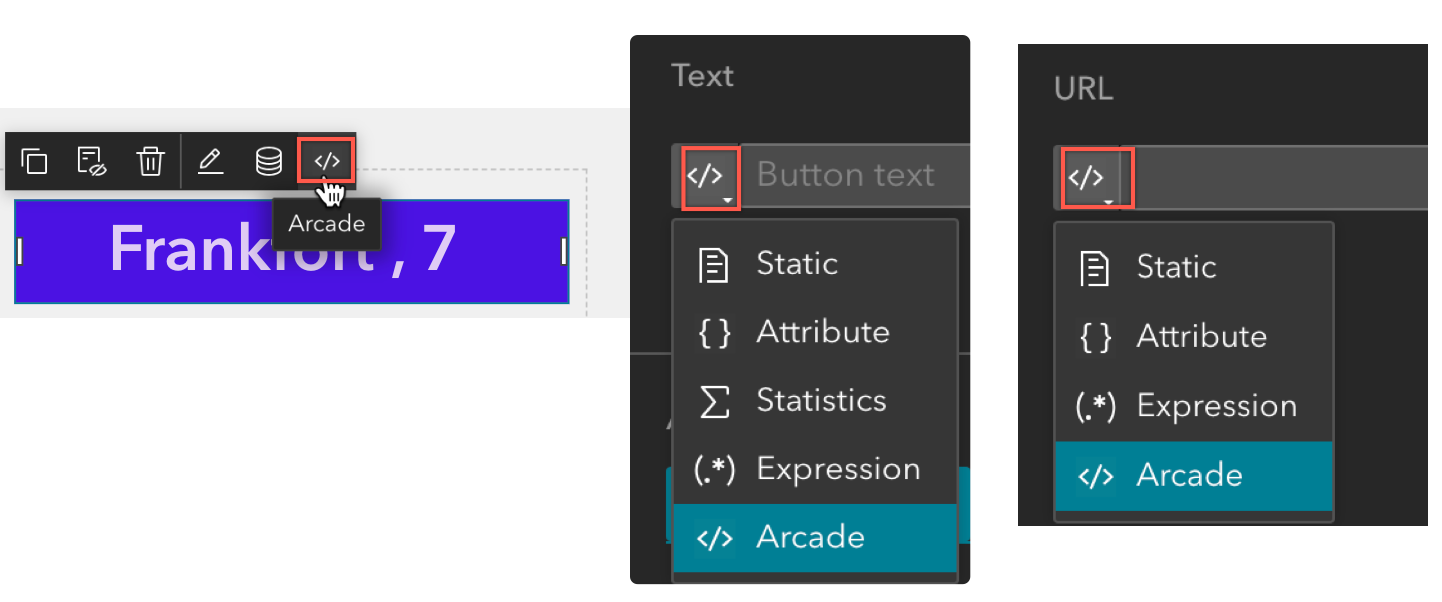Click the style icon next to duplicate

[92, 161]
